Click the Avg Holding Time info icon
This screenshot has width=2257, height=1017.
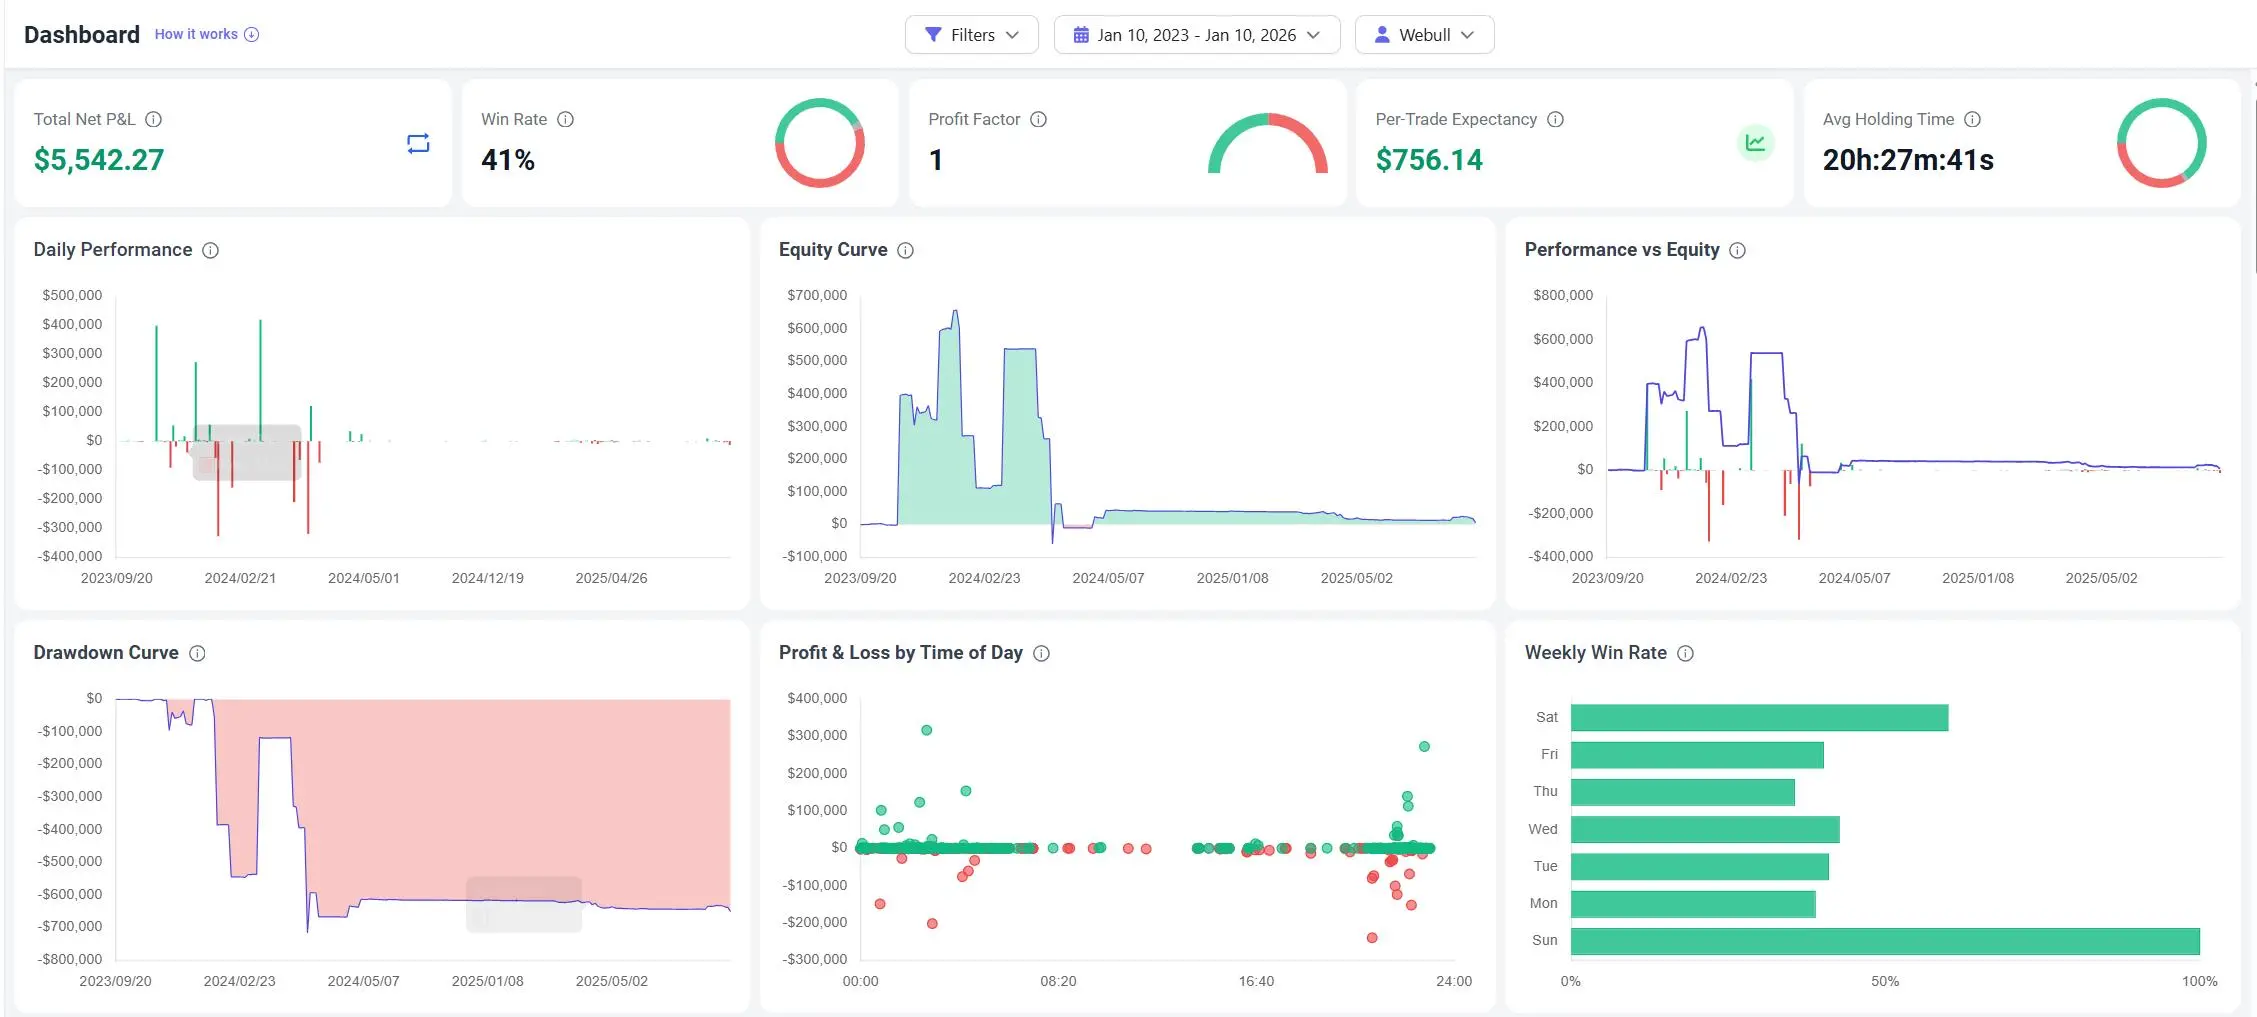pyautogui.click(x=1972, y=119)
